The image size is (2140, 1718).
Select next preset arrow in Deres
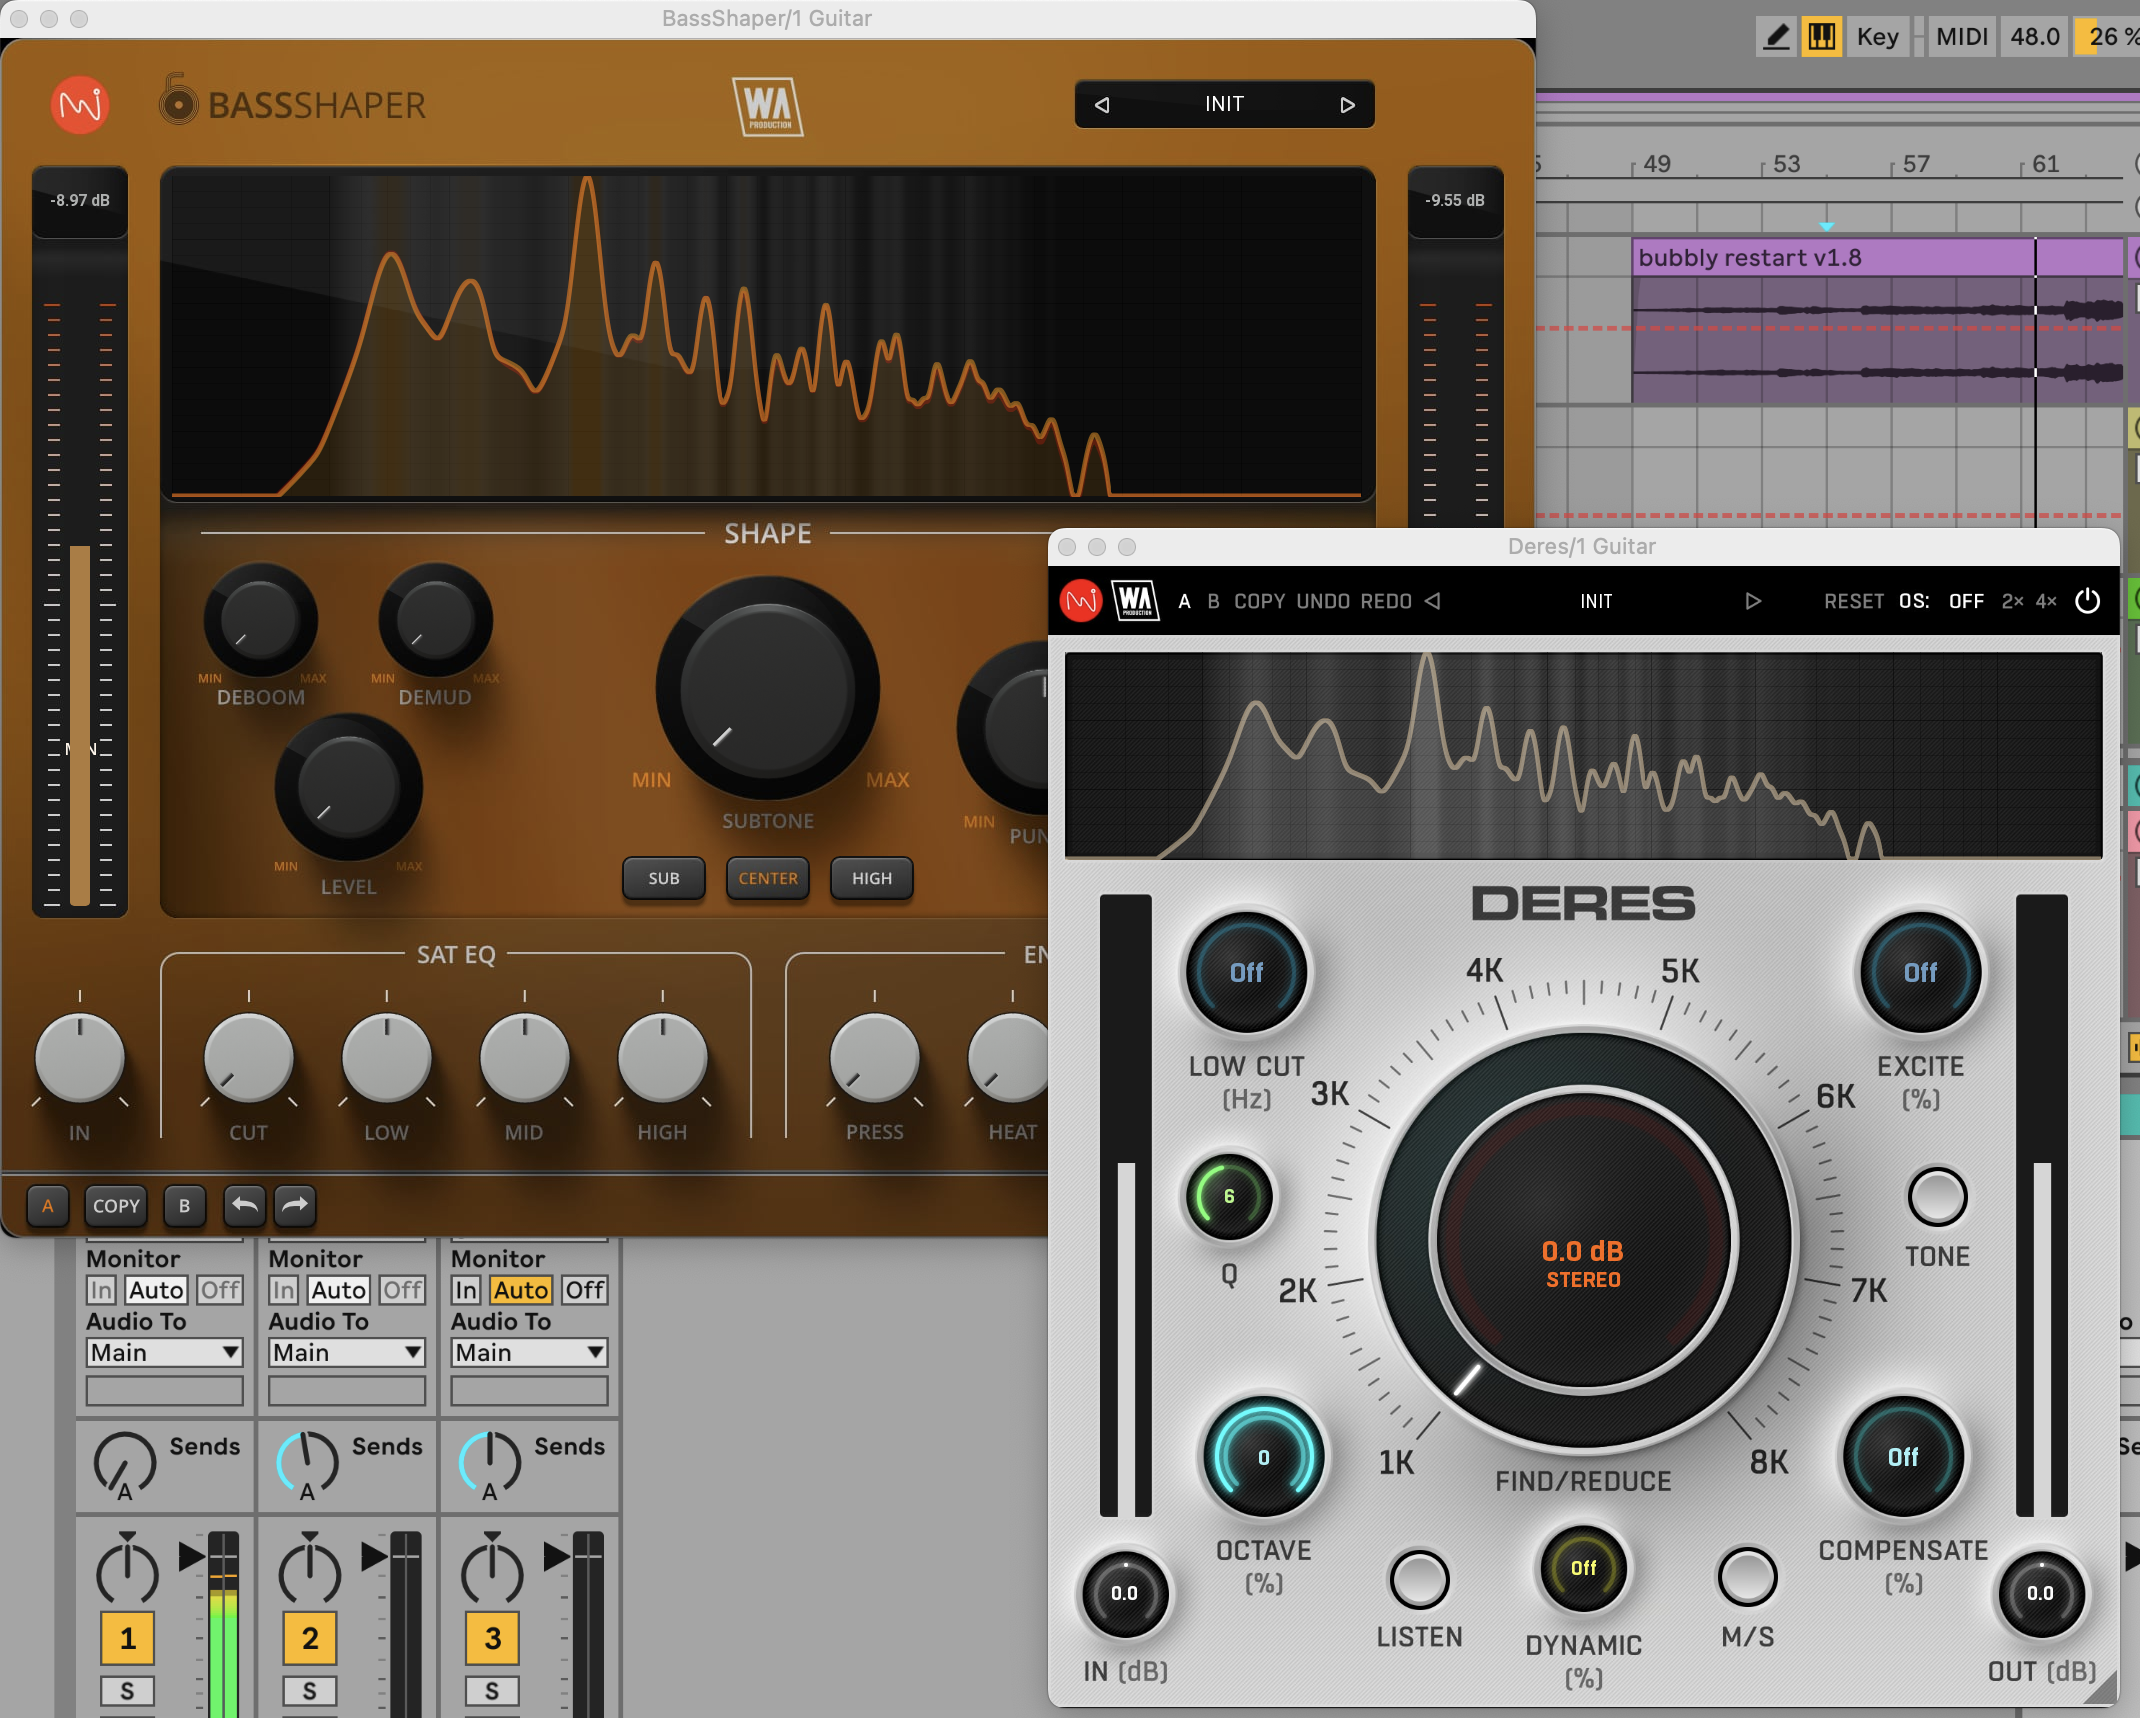[1753, 601]
